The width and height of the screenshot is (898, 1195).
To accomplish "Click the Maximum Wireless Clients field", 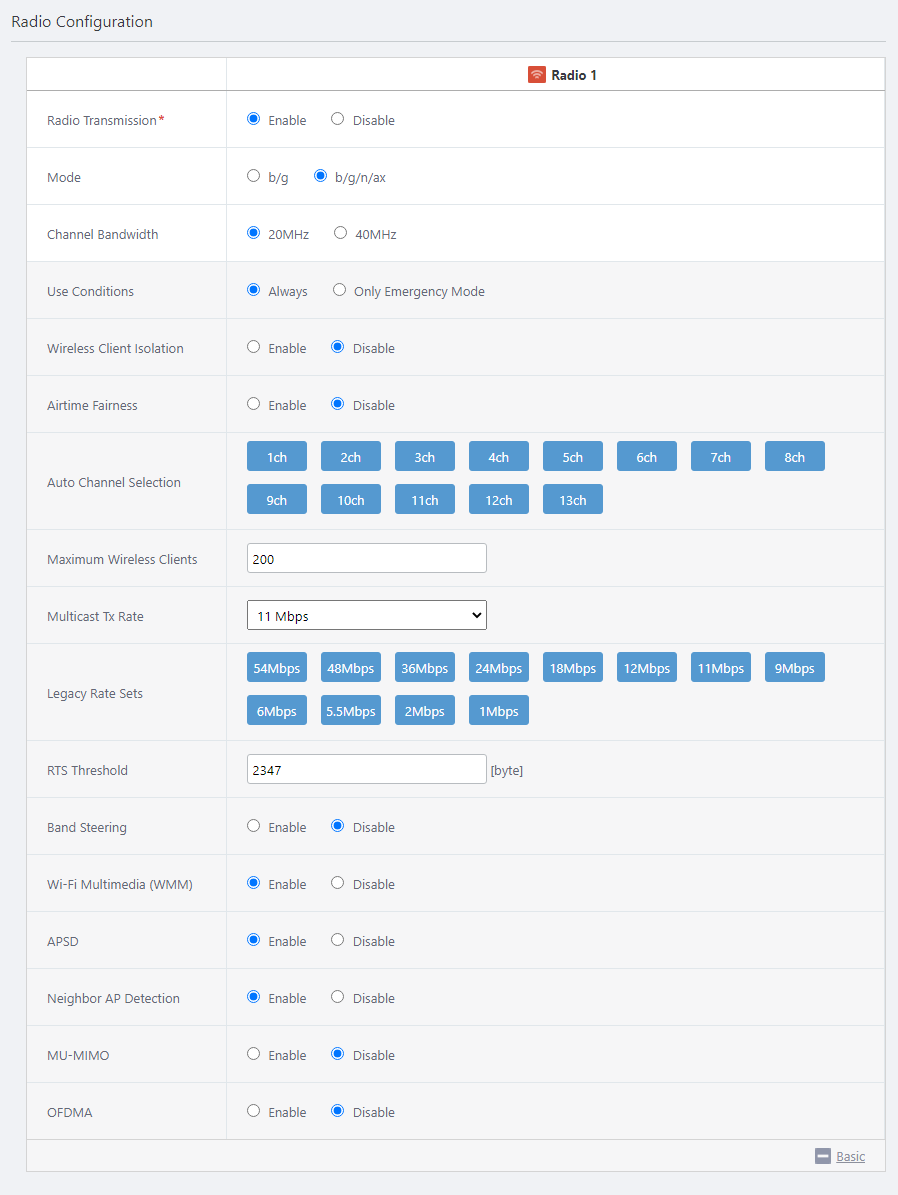I will [x=366, y=559].
